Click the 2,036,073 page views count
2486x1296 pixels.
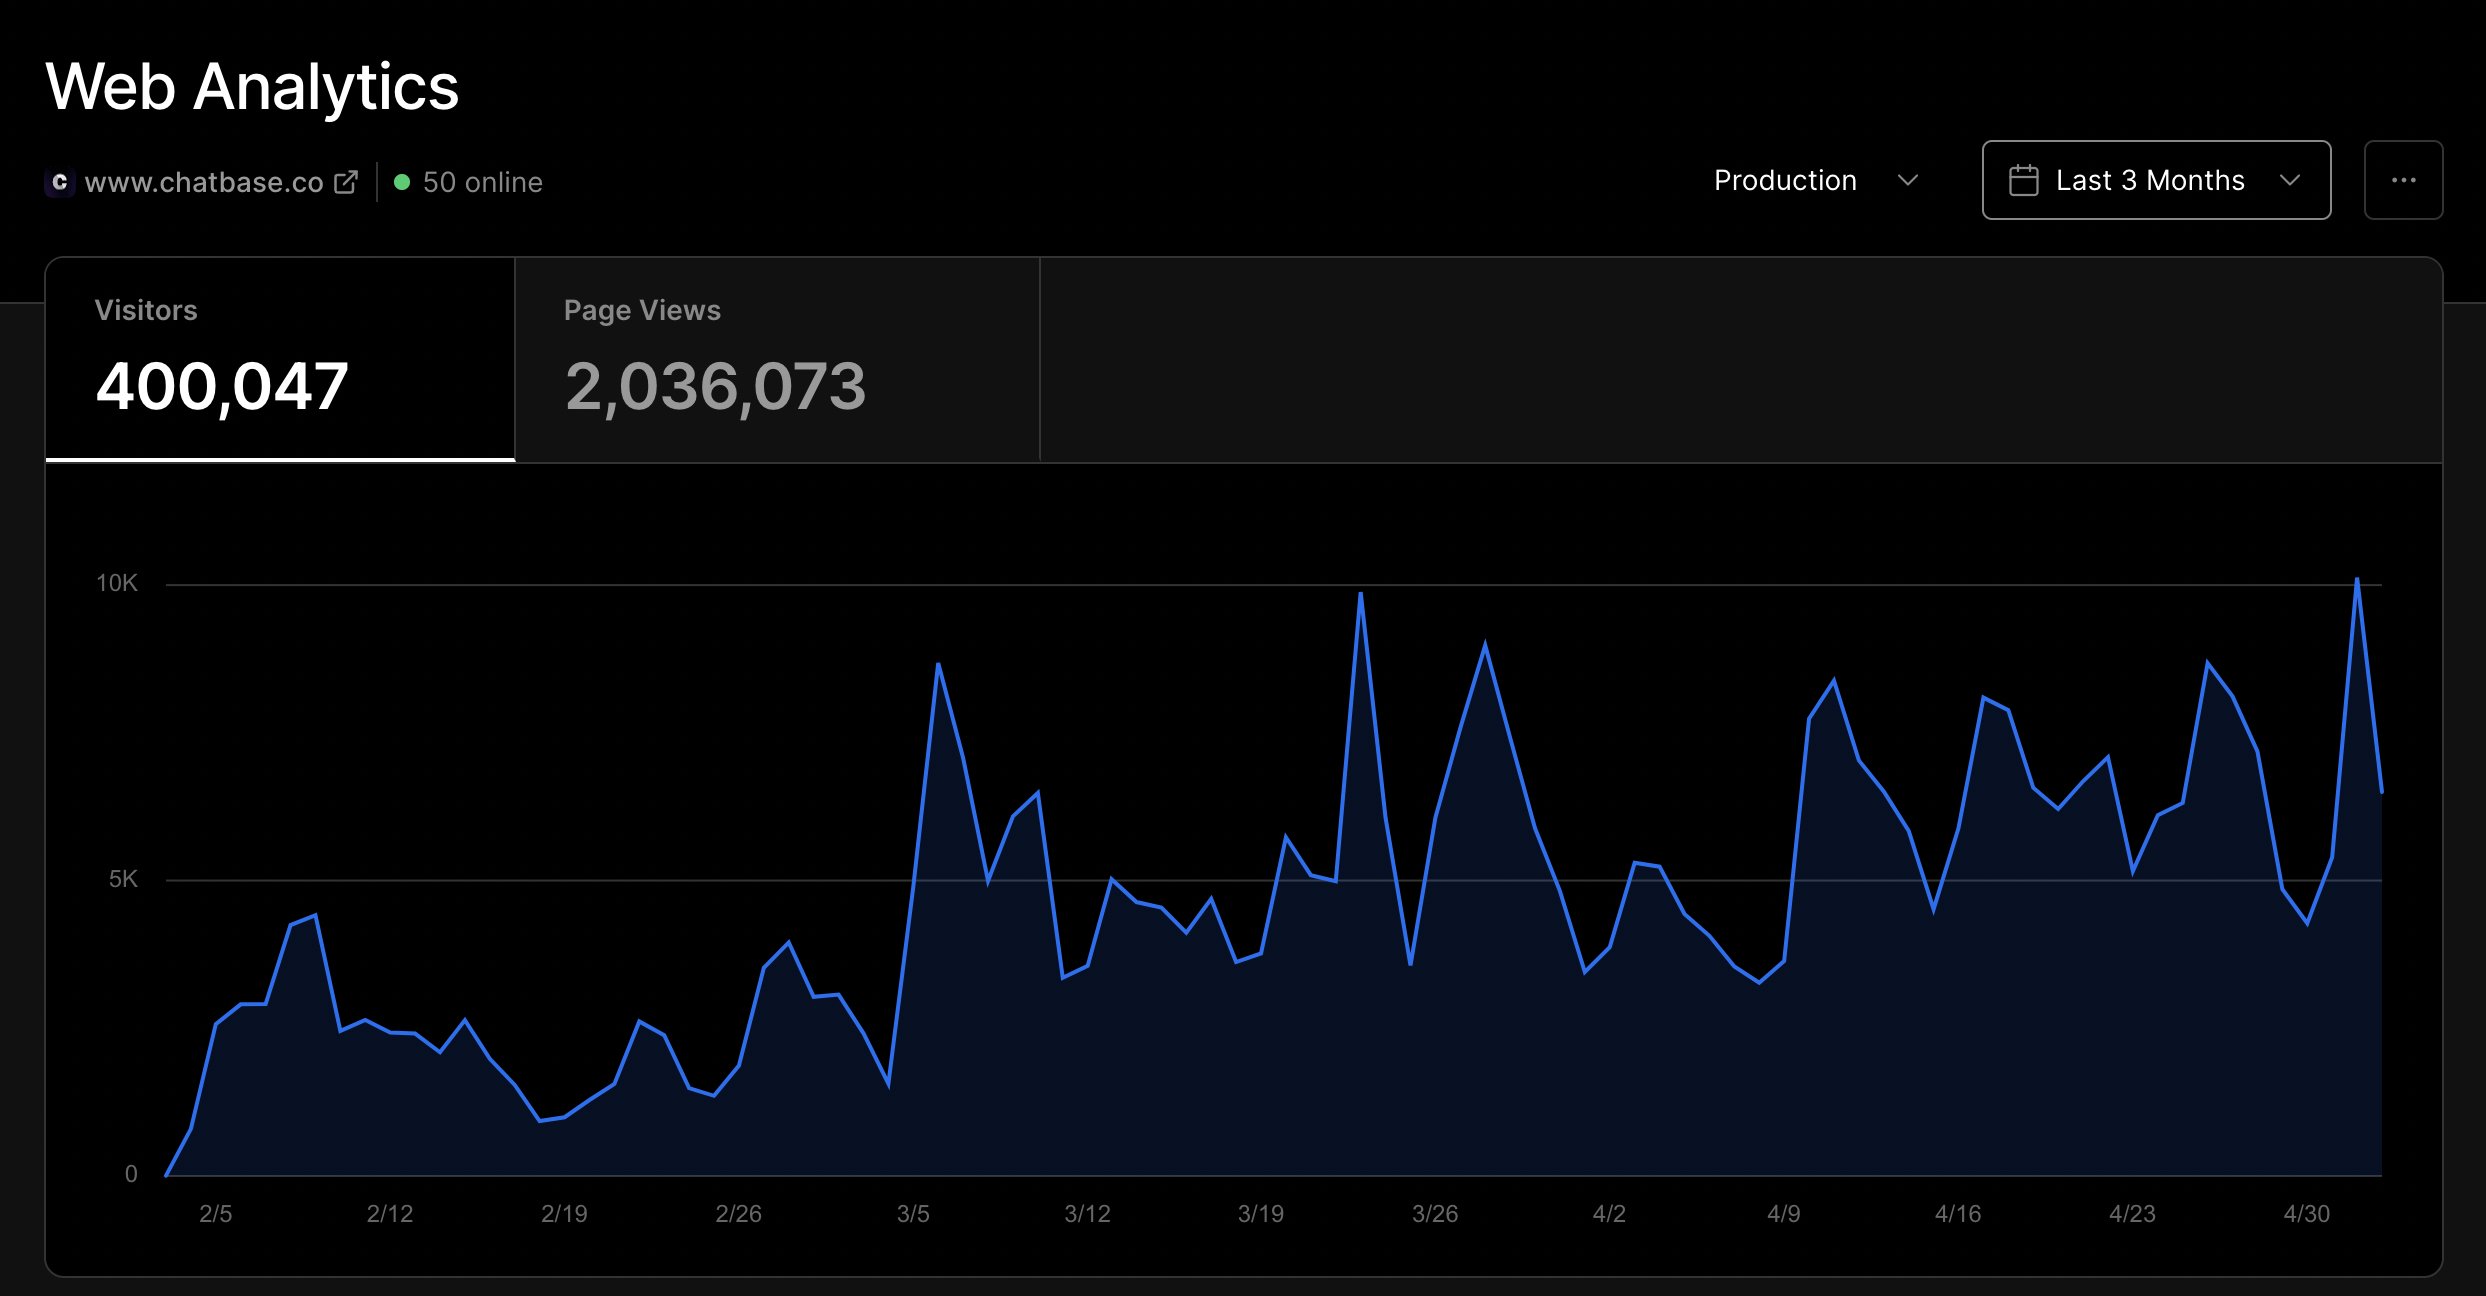[x=715, y=387]
